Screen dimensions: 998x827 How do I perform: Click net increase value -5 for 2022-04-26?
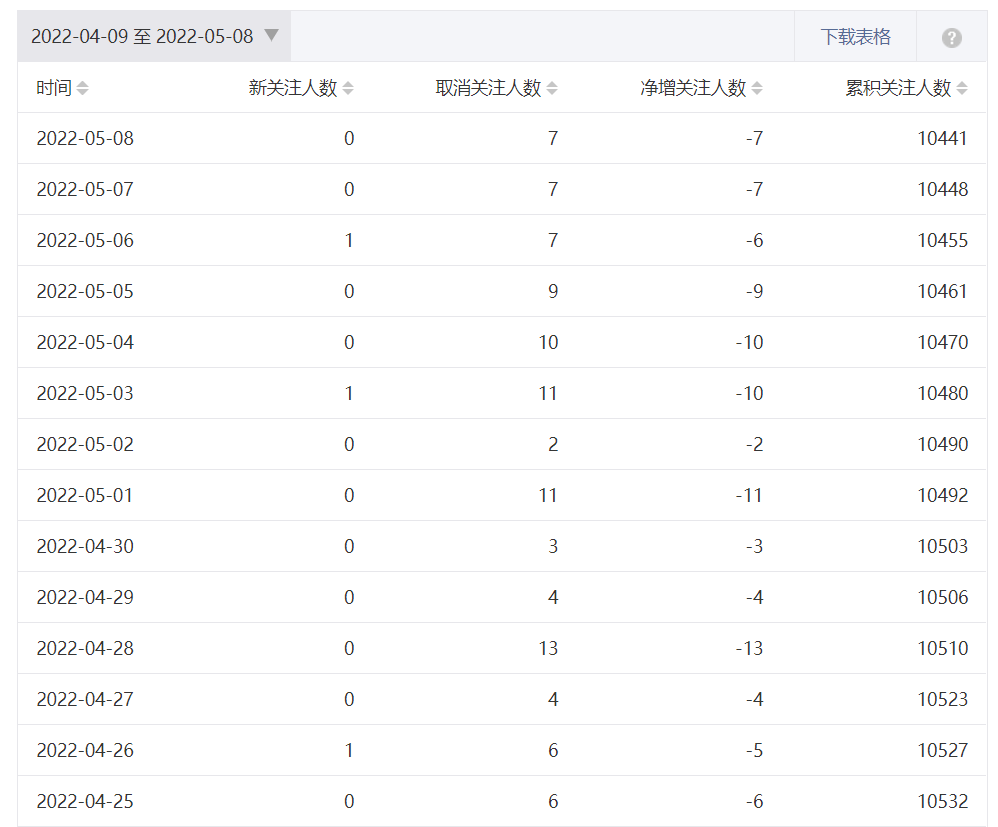coord(754,750)
